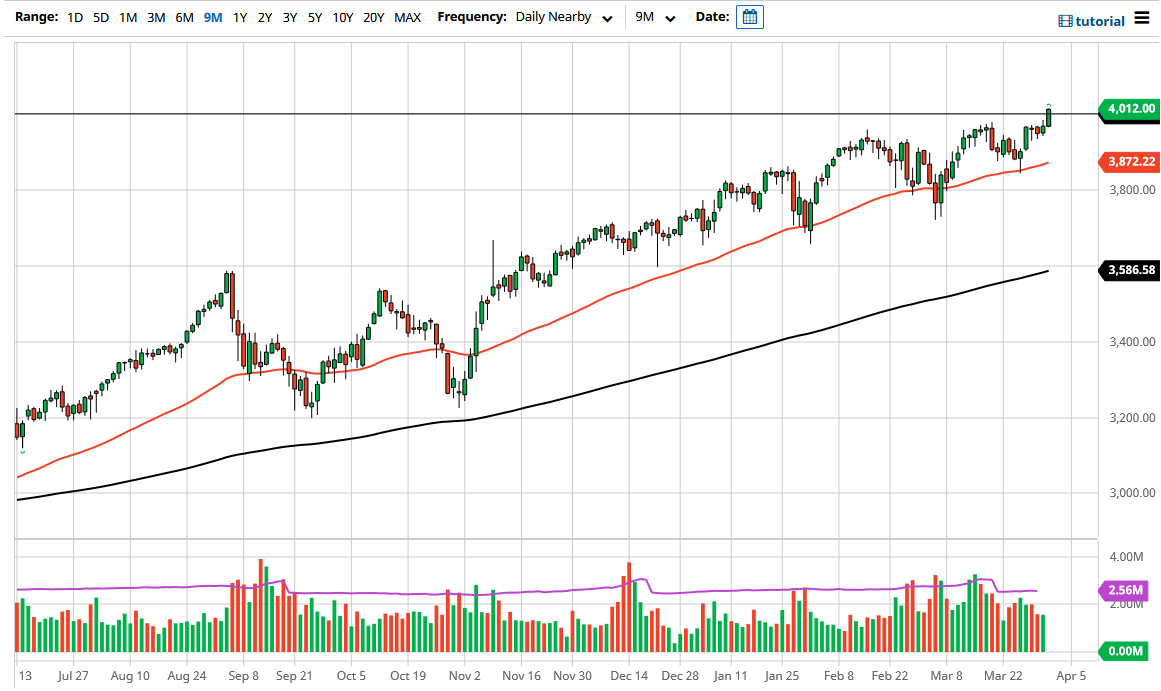Open the date picker calendar icon
The height and width of the screenshot is (691, 1161).
(x=749, y=17)
